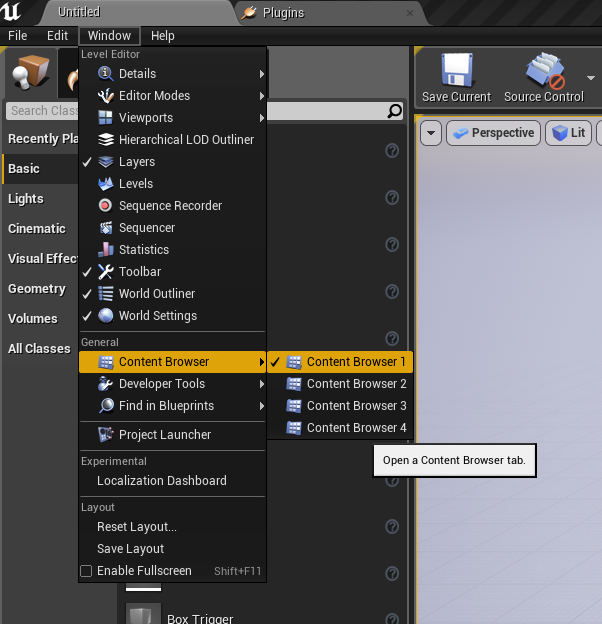Expand the Developer Tools submenu

[x=172, y=384]
